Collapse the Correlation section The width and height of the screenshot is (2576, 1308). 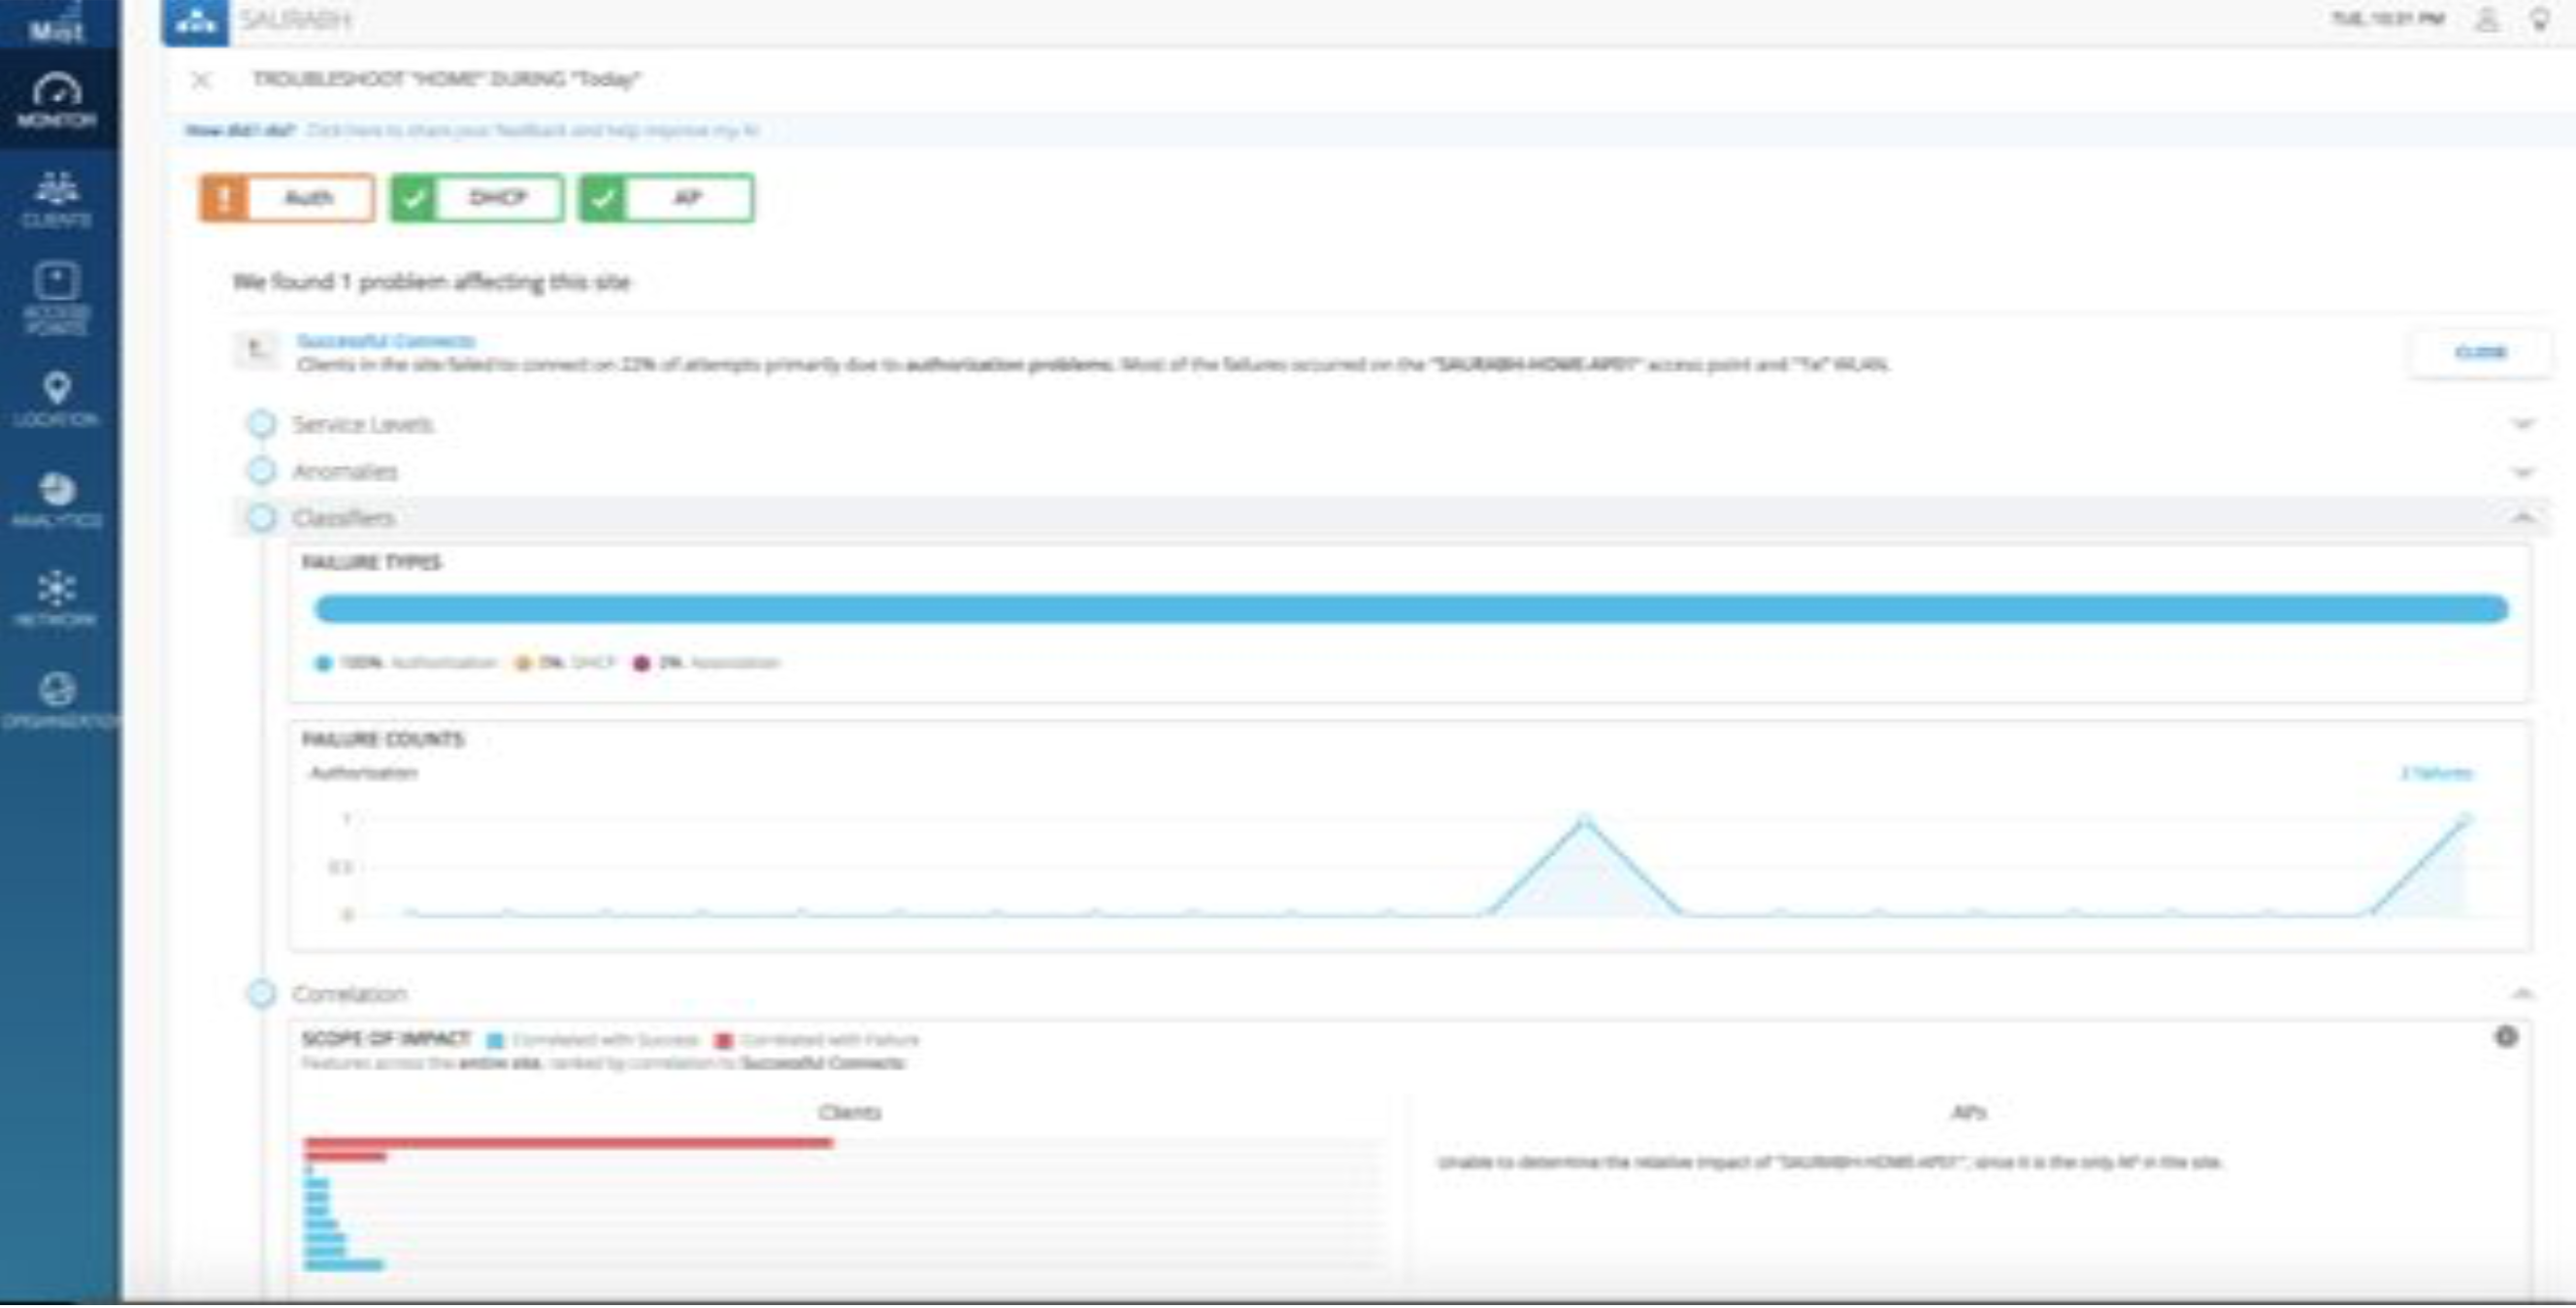tap(2522, 993)
